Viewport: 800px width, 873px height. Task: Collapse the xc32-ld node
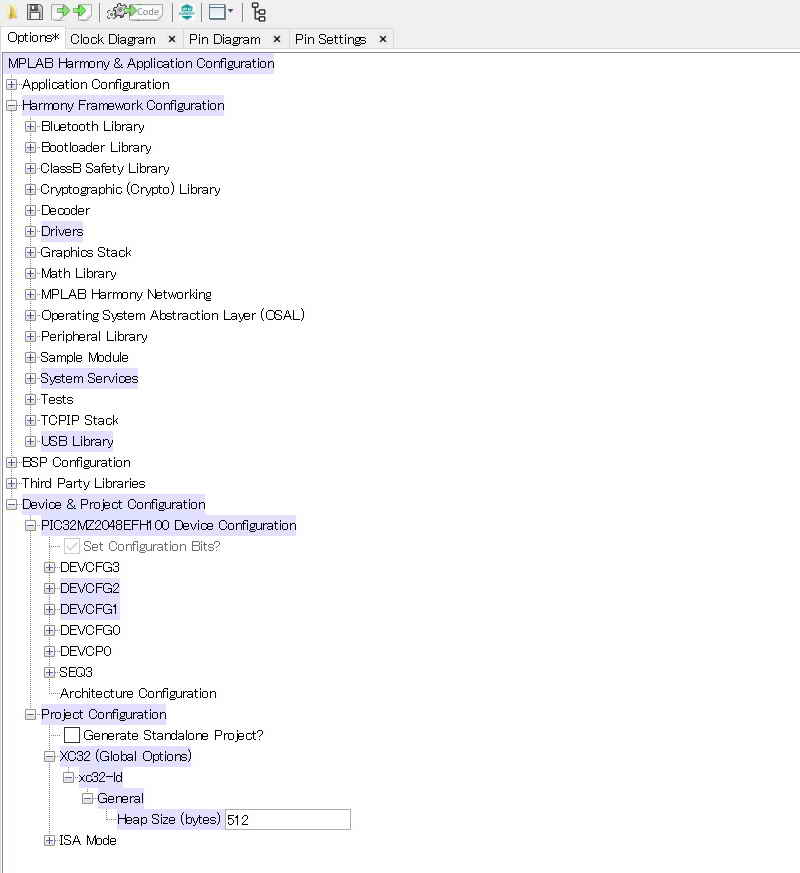click(68, 777)
